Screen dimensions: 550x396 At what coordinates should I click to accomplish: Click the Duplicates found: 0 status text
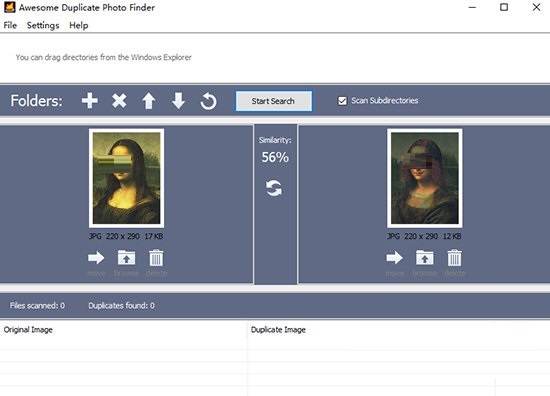coord(121,306)
